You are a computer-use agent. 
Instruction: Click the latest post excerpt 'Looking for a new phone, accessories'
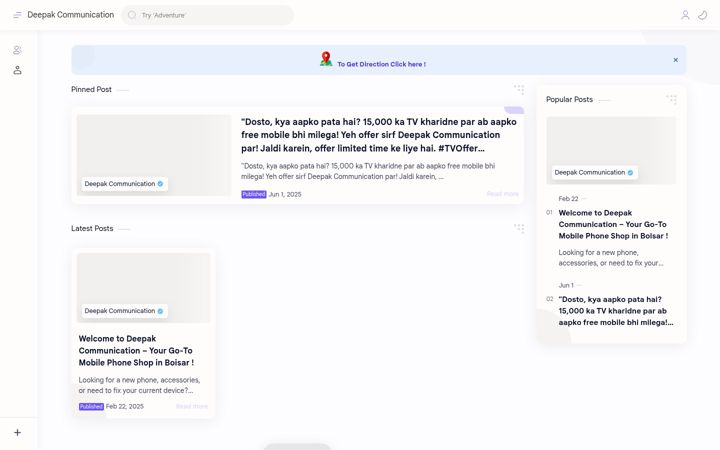[139, 385]
